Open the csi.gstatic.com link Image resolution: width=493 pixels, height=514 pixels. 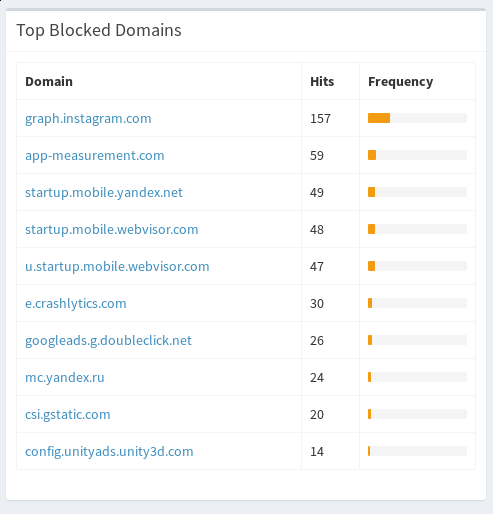click(x=68, y=414)
